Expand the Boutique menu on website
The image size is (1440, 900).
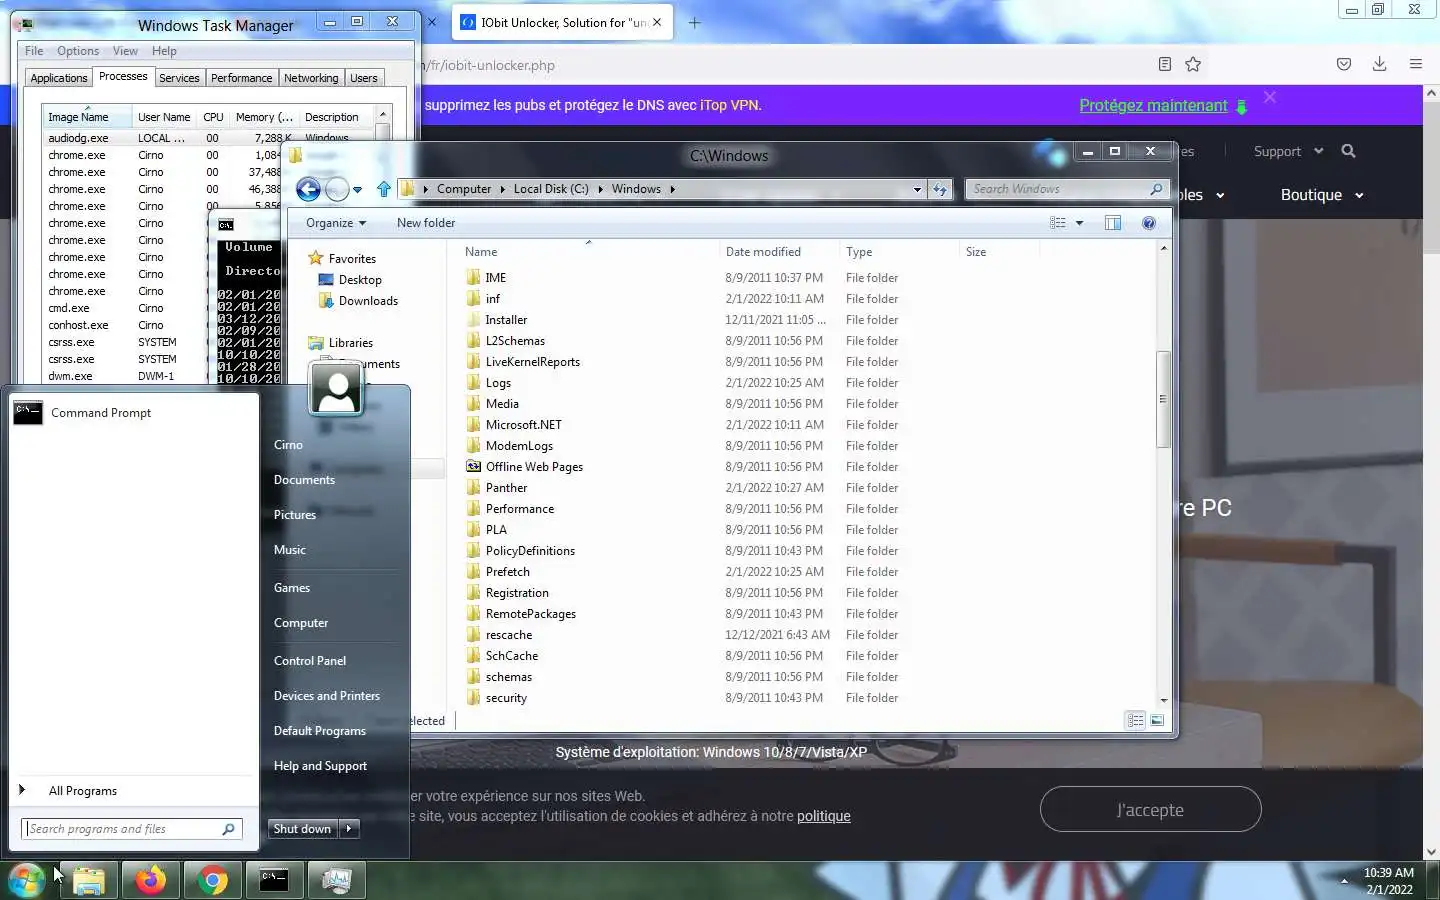1322,195
